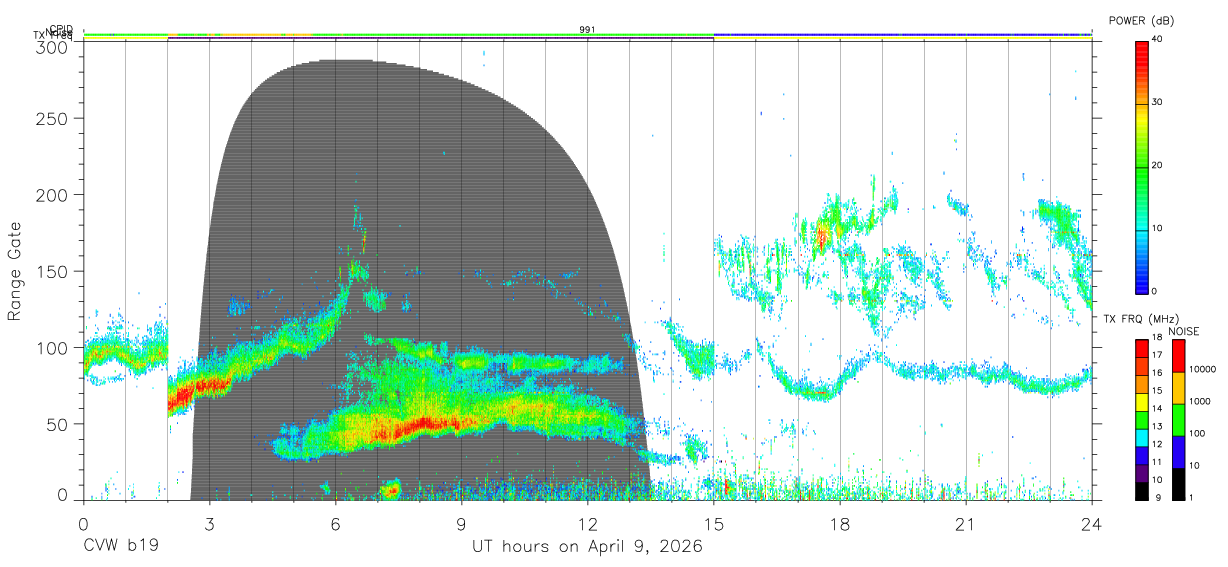Image resolution: width=1228 pixels, height=567 pixels.
Task: Click the '13' label on the TX FRQ scale
Action: (x=1157, y=426)
